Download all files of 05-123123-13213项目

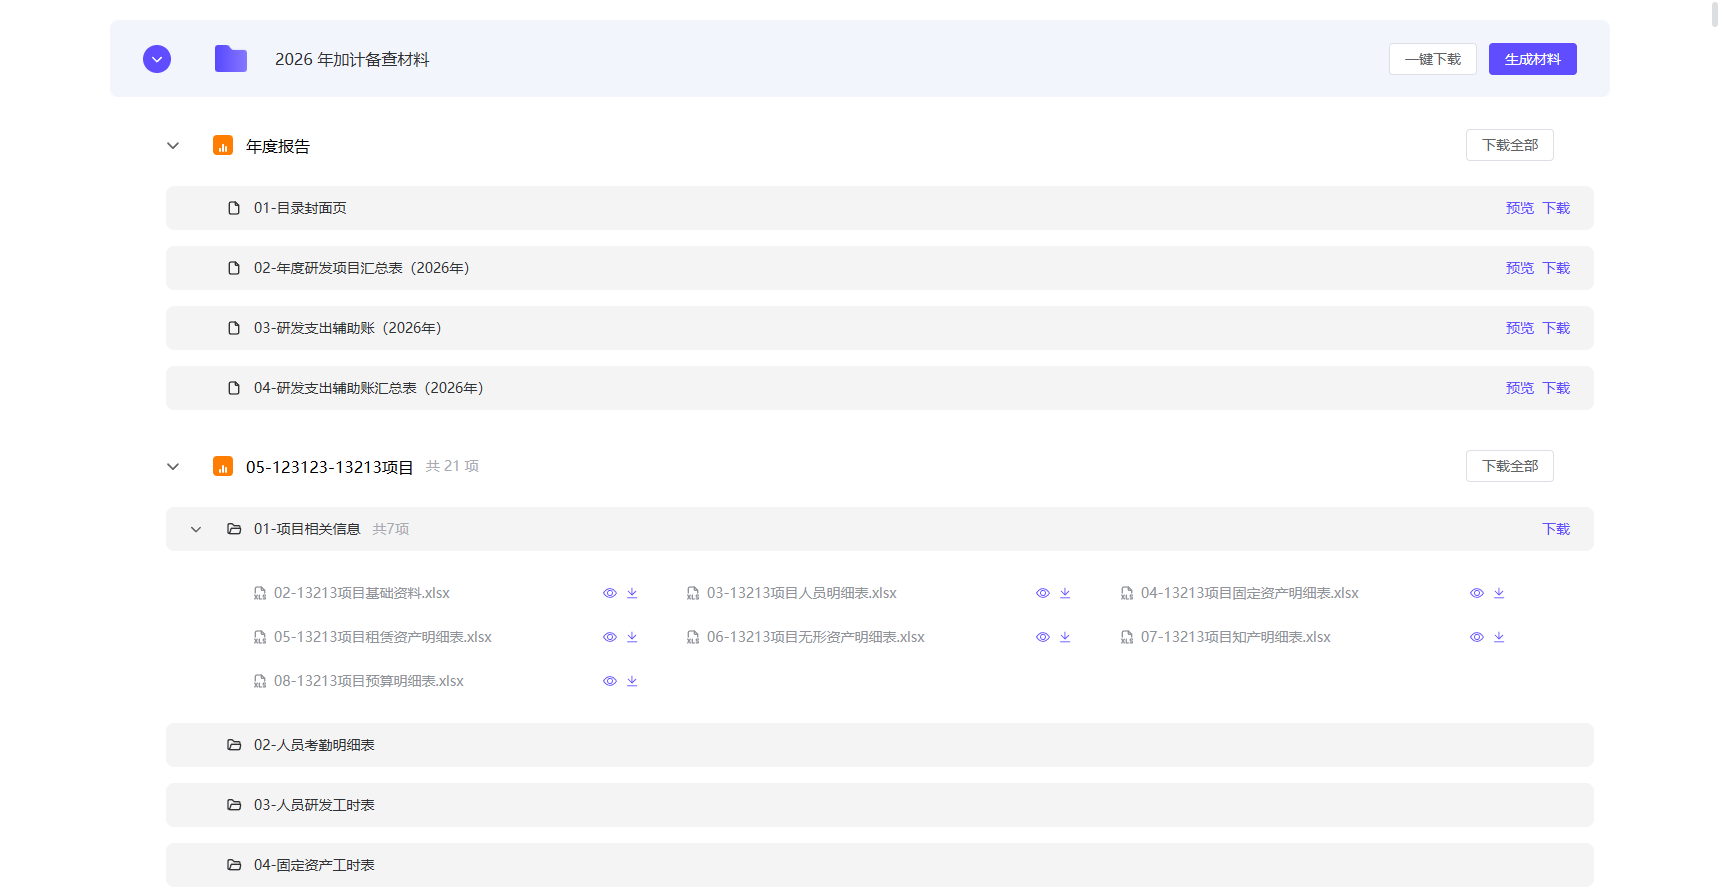point(1509,466)
